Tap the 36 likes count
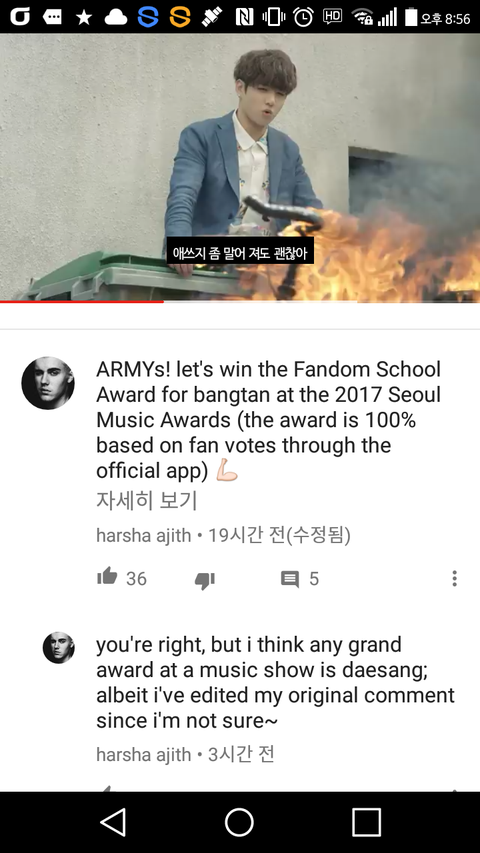 click(x=136, y=579)
